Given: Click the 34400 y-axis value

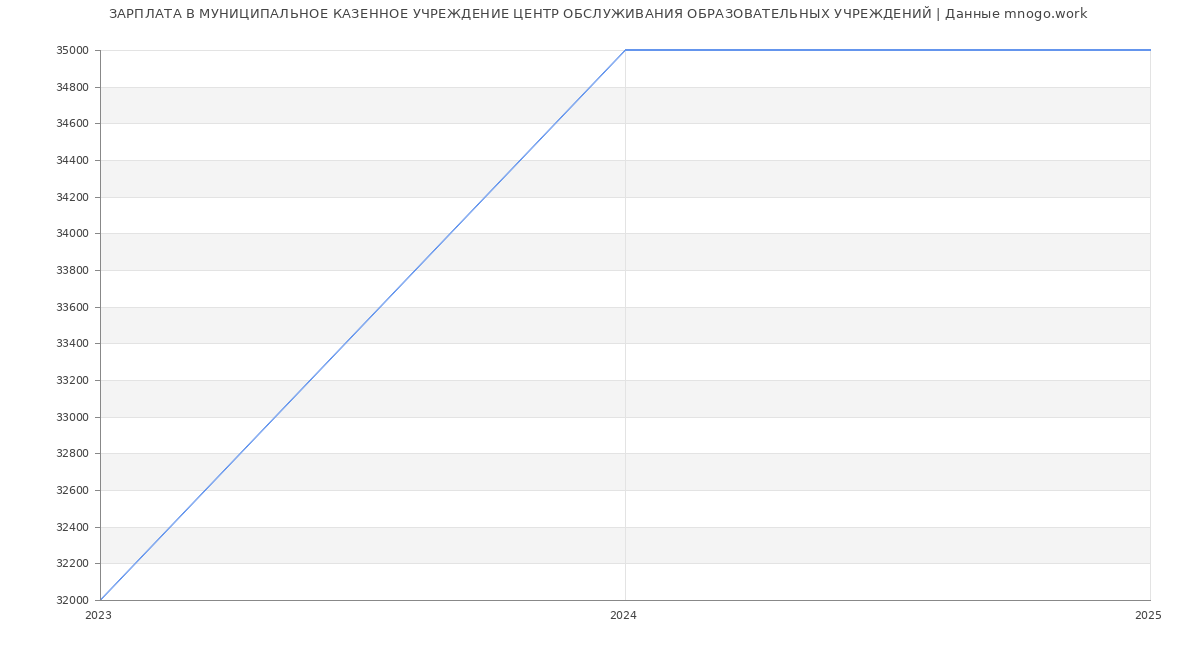Looking at the screenshot, I should (x=72, y=161).
